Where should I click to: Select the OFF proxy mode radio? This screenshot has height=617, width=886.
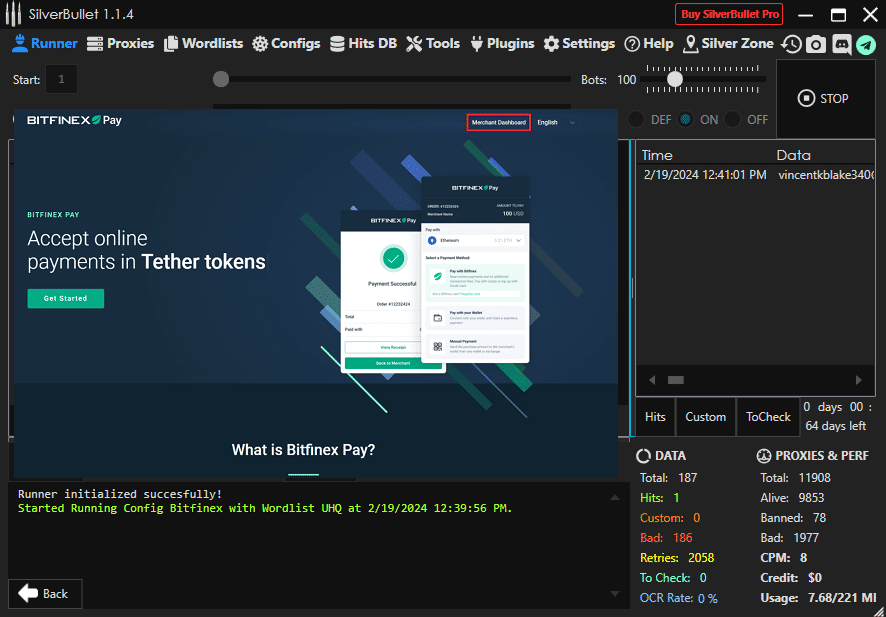pyautogui.click(x=733, y=120)
